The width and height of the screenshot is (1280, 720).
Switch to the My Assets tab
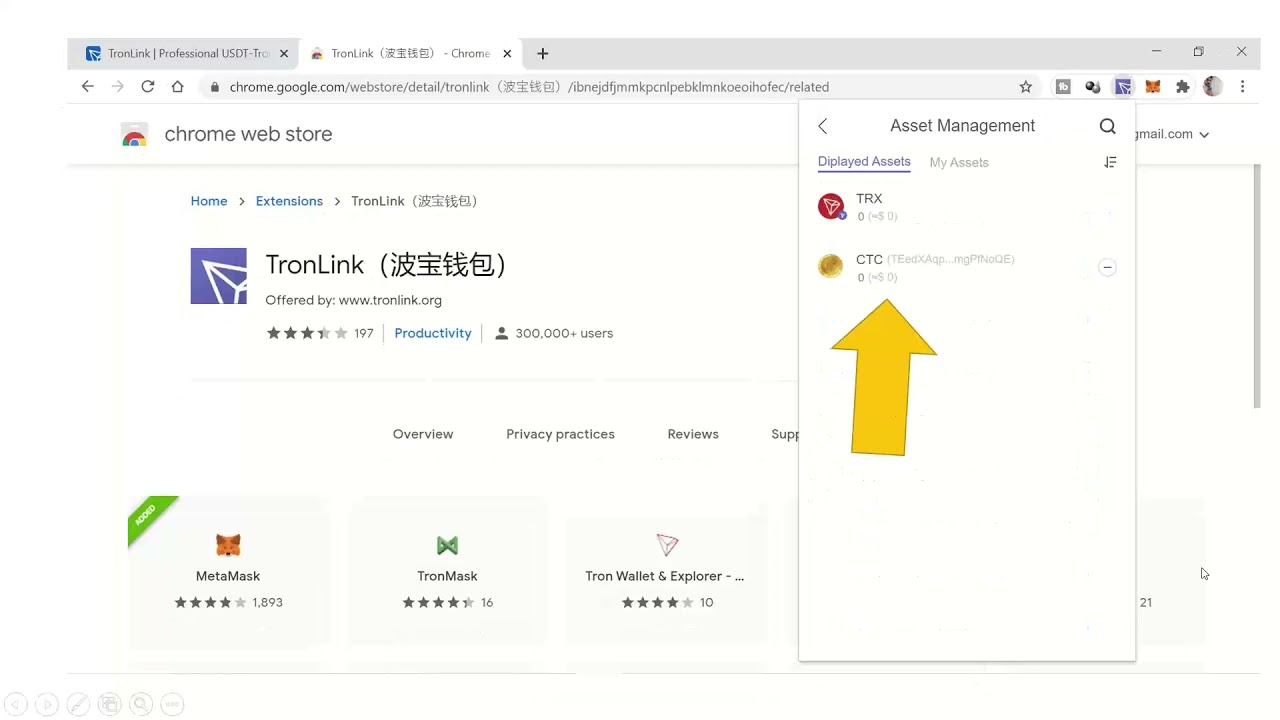pyautogui.click(x=959, y=163)
